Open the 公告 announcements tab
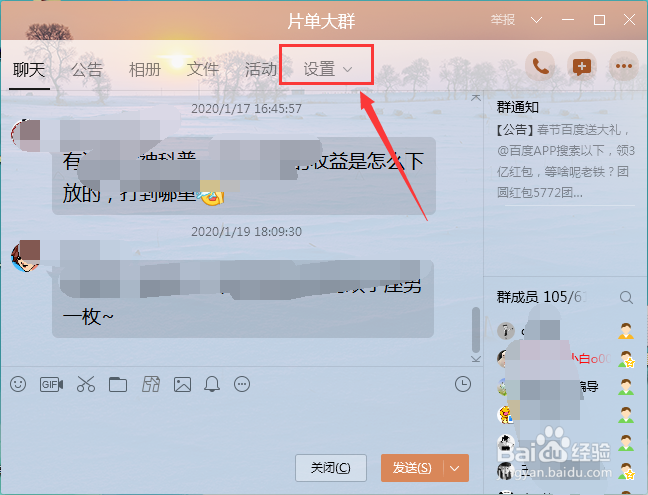 [x=87, y=69]
